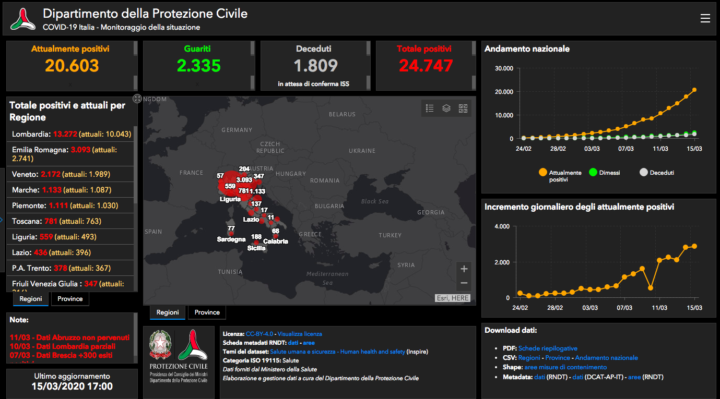Open the hamburger menu at top right
The image size is (720, 399).
click(705, 18)
